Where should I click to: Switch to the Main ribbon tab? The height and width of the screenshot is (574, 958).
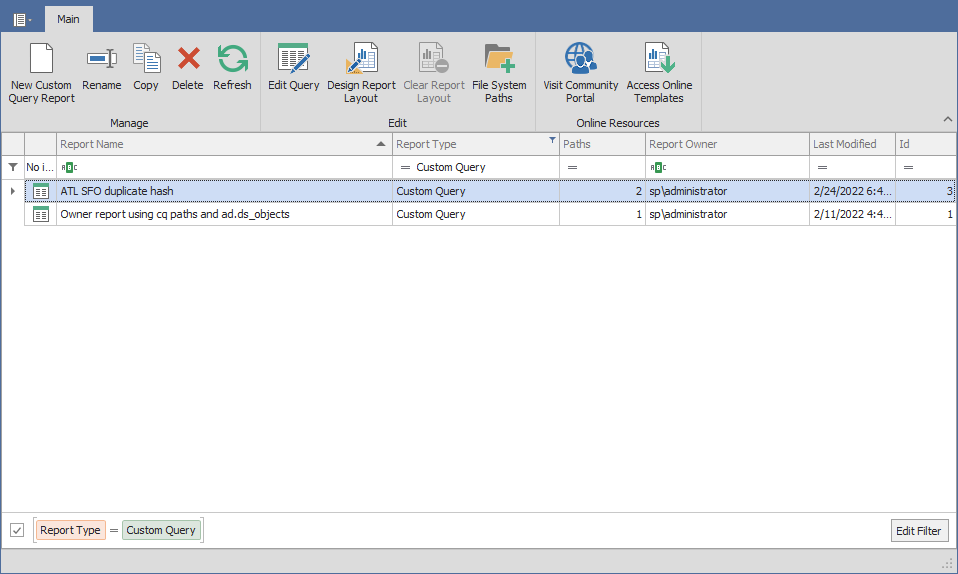[68, 19]
